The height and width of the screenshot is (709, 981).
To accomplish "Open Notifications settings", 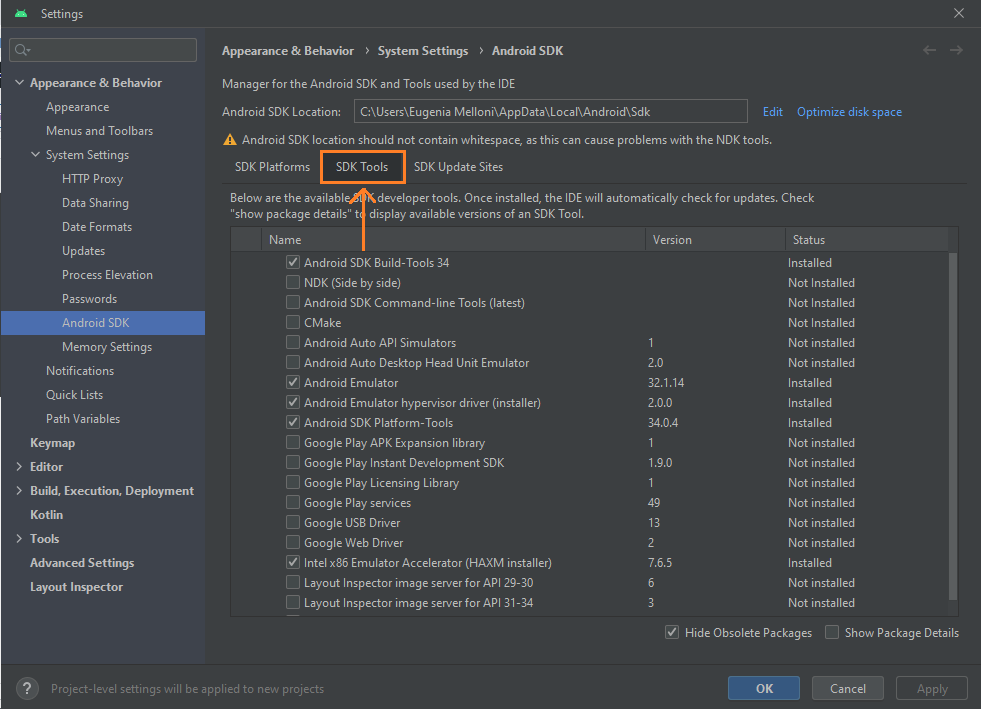I will [x=80, y=370].
